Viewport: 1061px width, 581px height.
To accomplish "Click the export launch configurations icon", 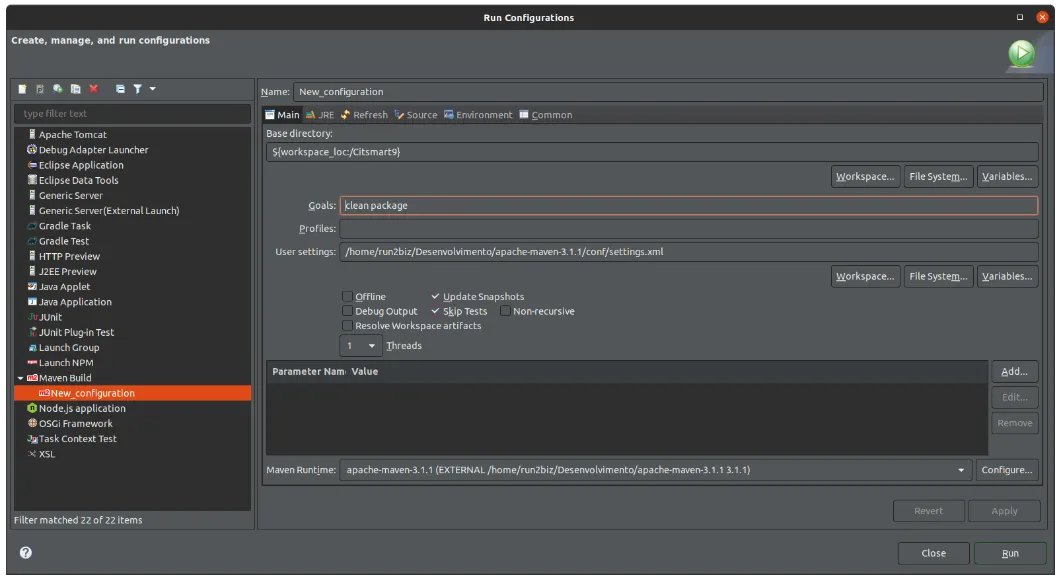I will point(58,89).
